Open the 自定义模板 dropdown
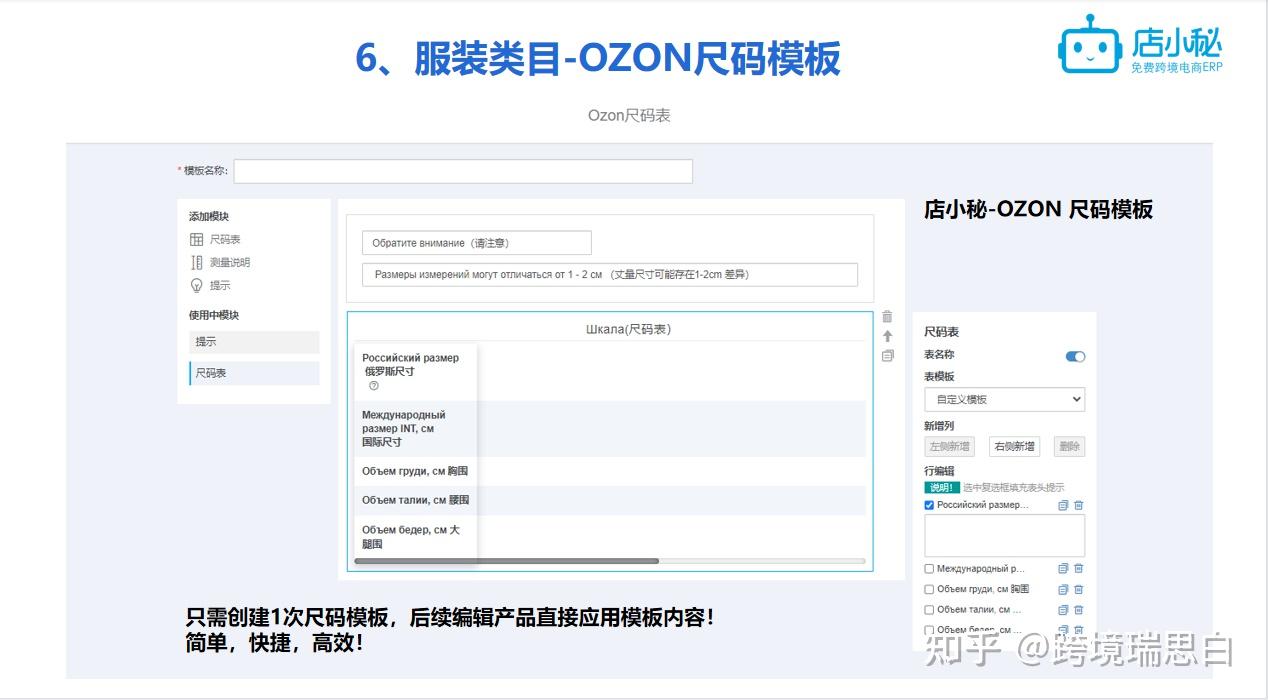Viewport: 1268px width, 700px height. coord(1004,399)
